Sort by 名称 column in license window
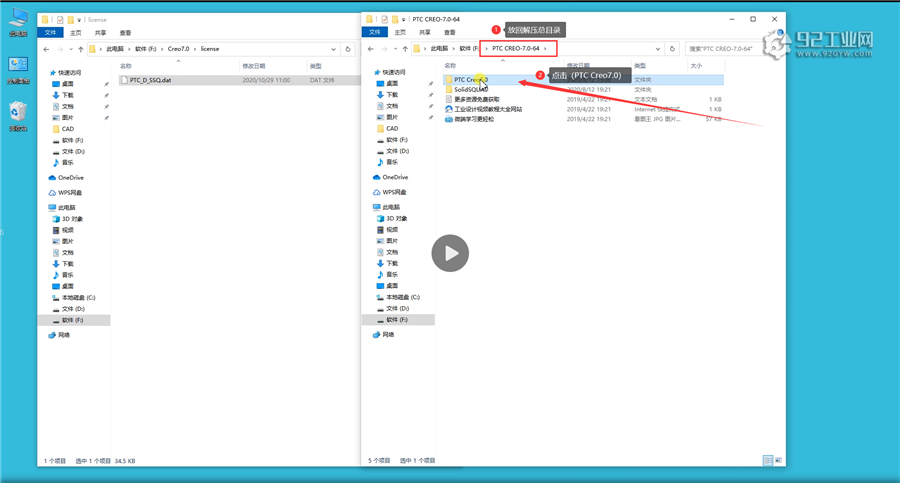The image size is (900, 483). tap(126, 66)
